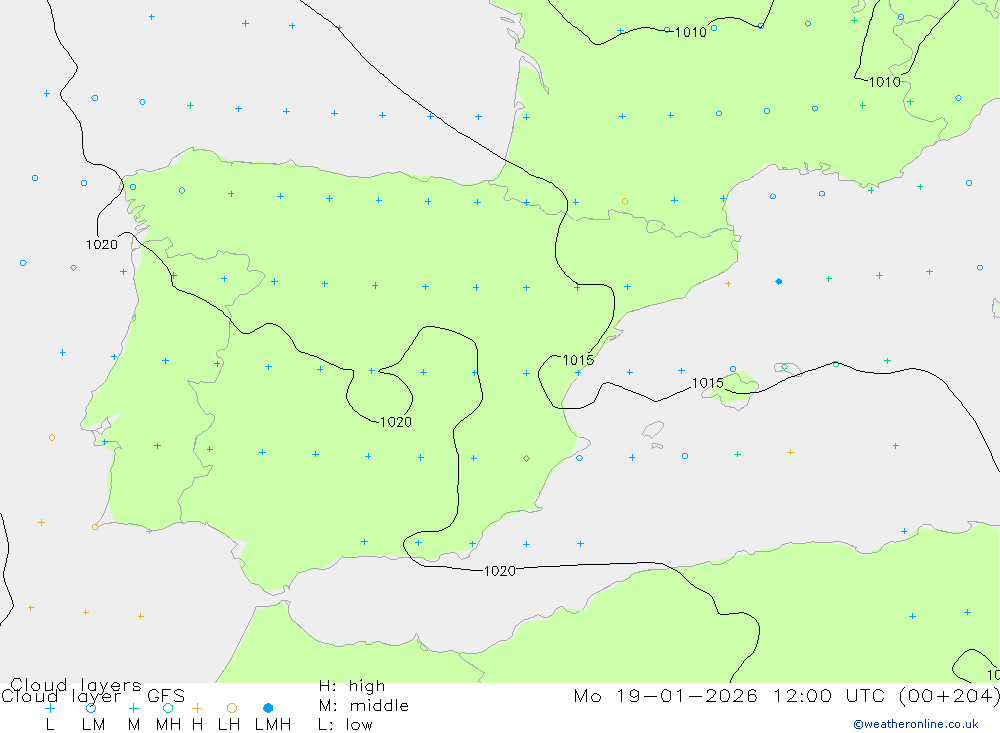Screen dimensions: 1000x733
Task: Click the green circle MH legend symbol
Action: 168,708
